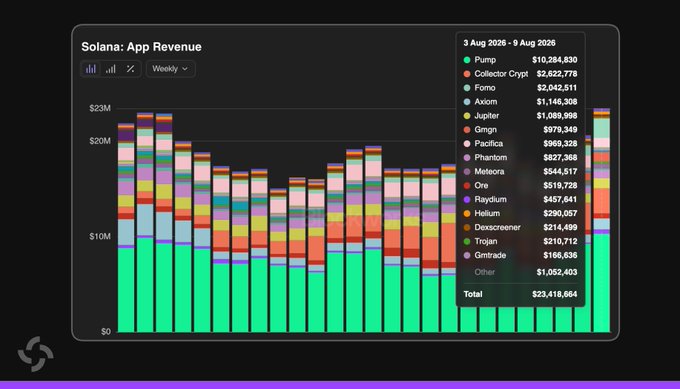The width and height of the screenshot is (680, 389).
Task: Click the Fomo value $2,042,511
Action: (x=557, y=88)
